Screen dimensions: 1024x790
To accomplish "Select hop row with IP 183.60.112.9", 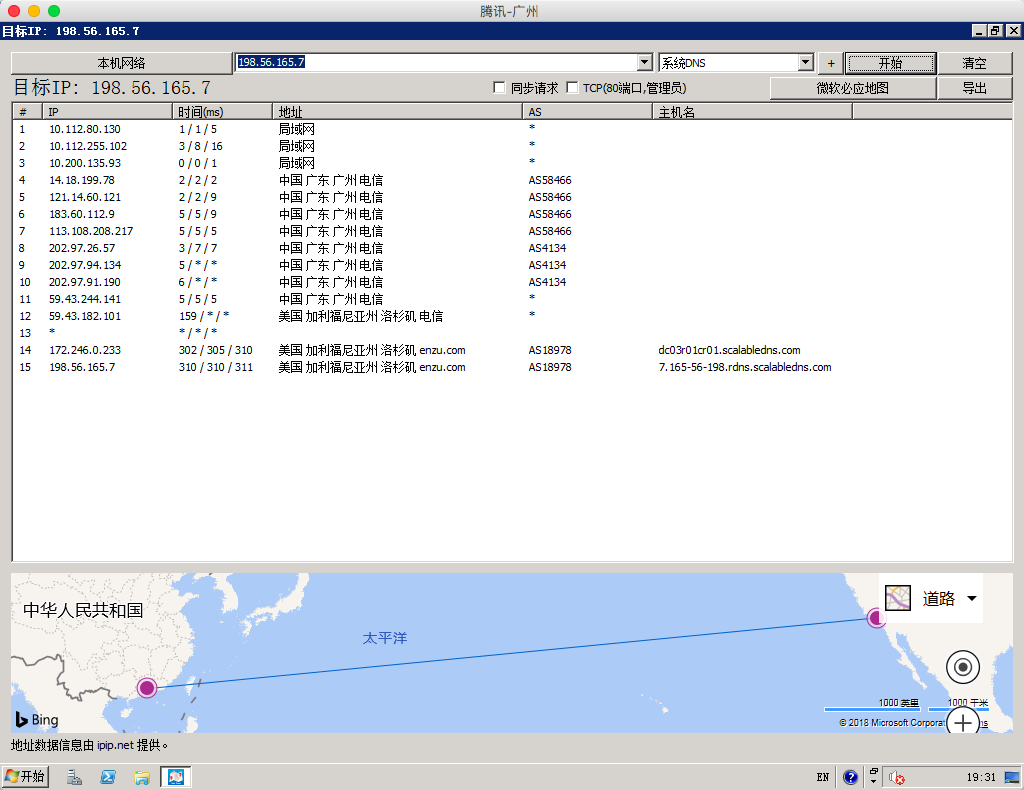I will tap(512, 214).
